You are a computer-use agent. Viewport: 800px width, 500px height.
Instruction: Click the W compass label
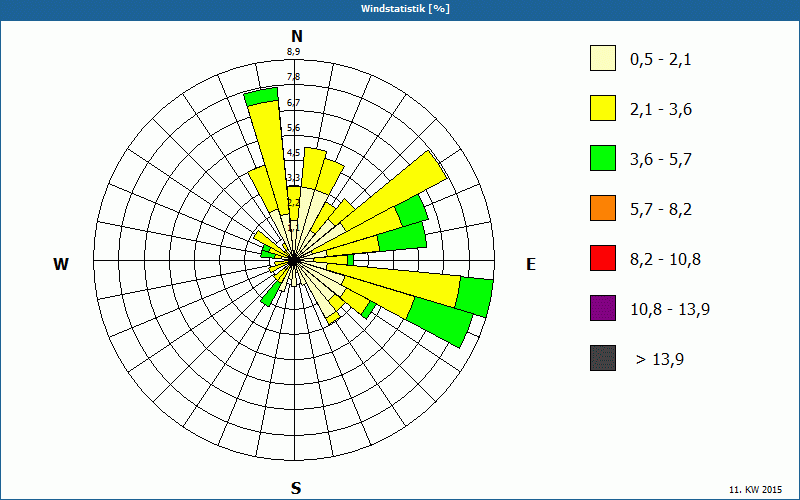pyautogui.click(x=61, y=264)
